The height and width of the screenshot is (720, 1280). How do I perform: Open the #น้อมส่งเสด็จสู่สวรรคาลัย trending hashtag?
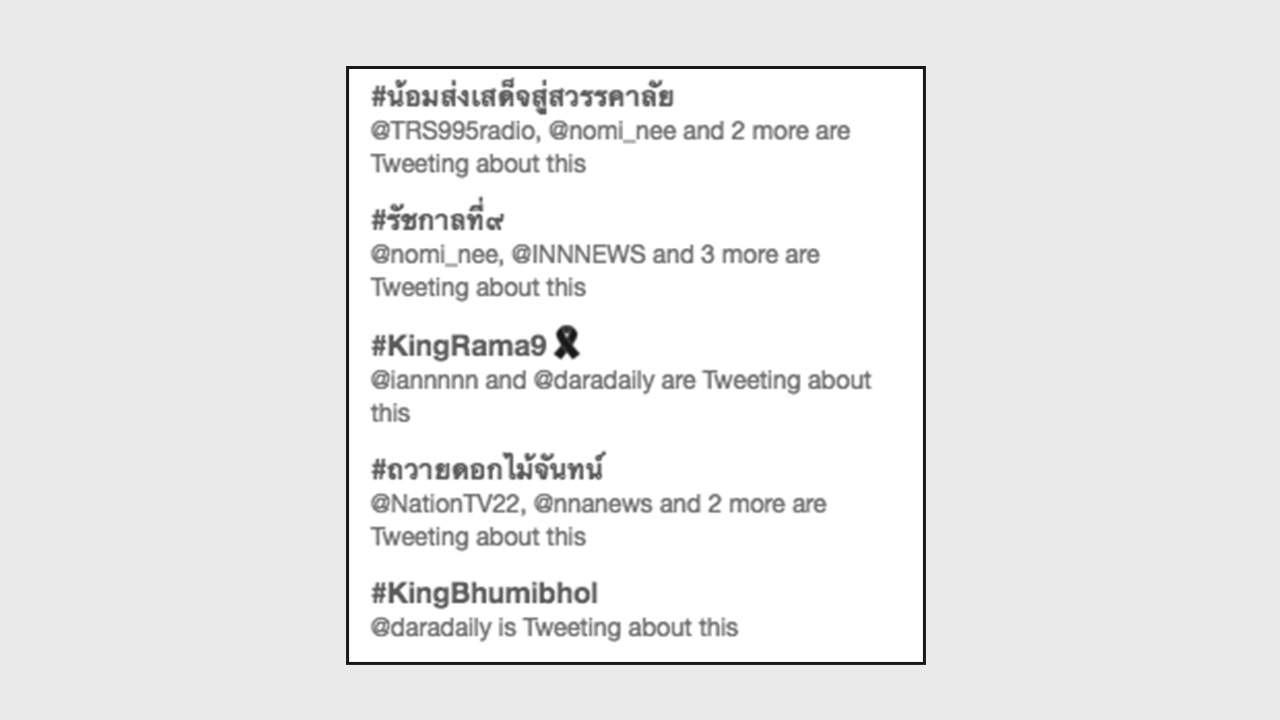pos(522,97)
